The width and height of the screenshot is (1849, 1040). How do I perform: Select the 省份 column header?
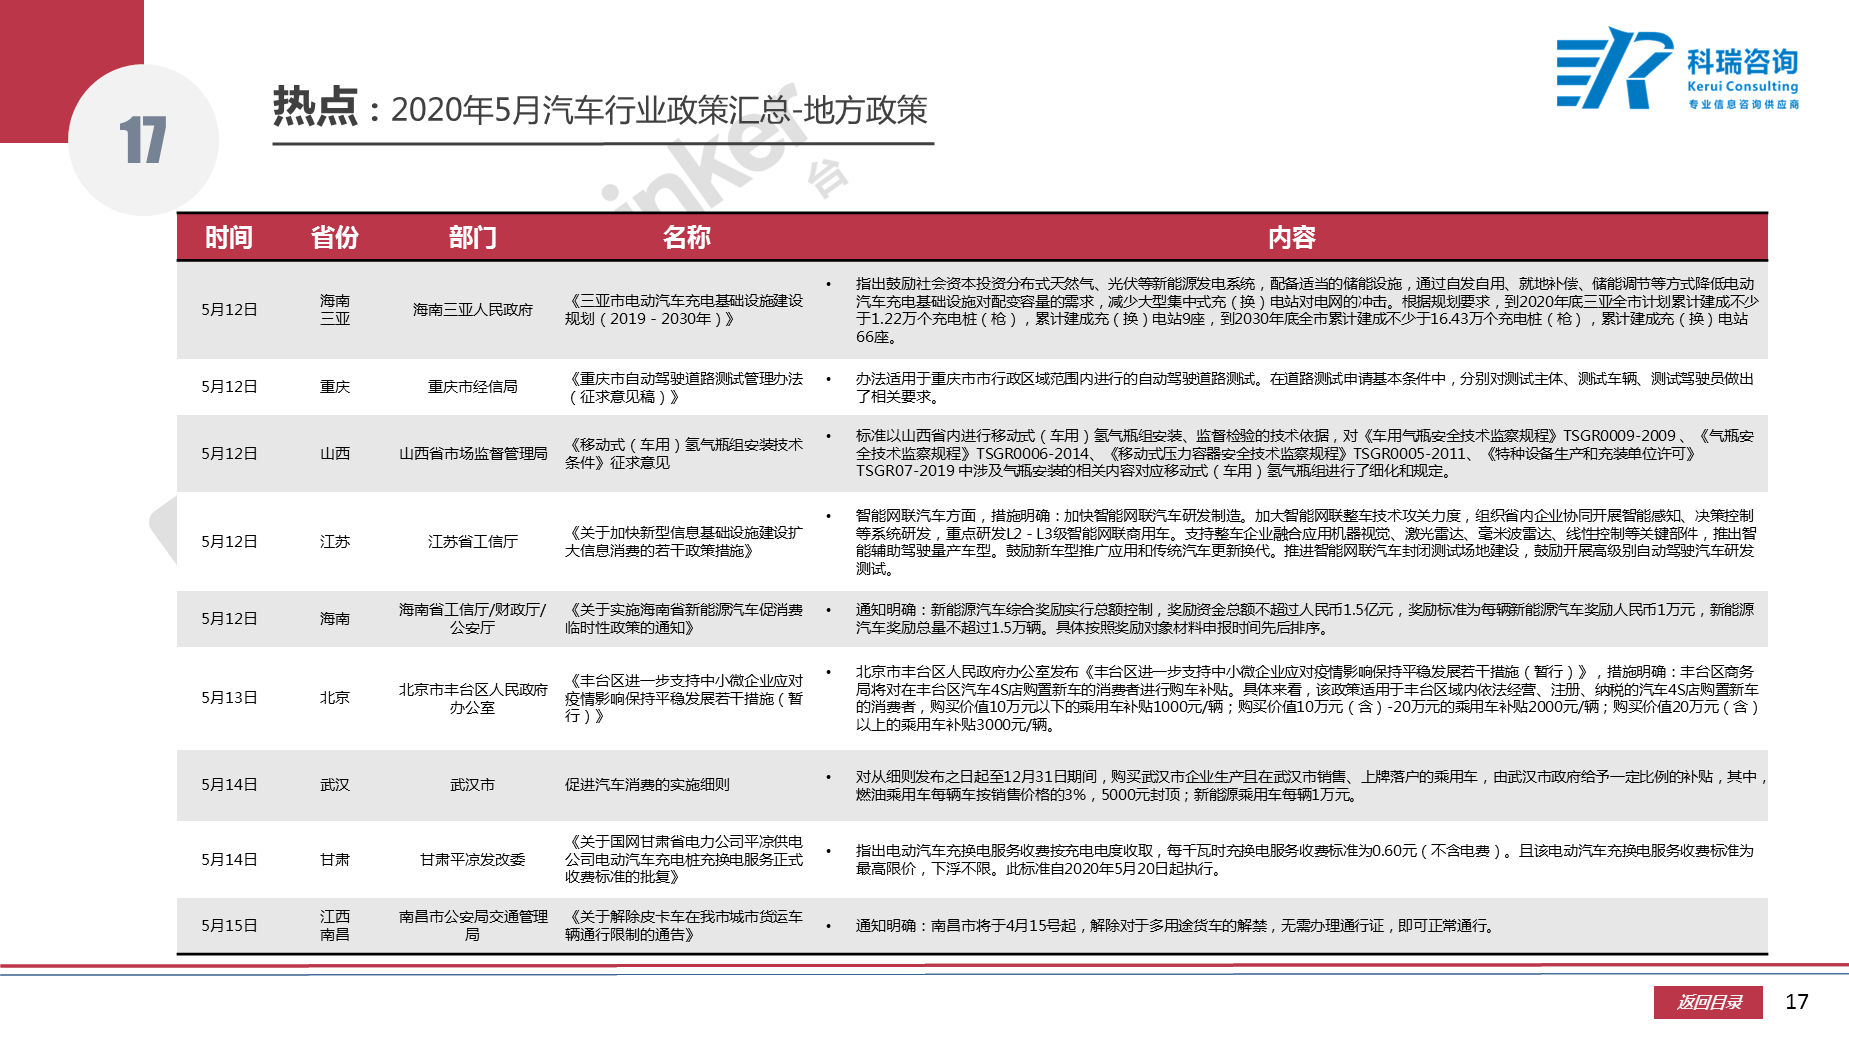(x=335, y=237)
